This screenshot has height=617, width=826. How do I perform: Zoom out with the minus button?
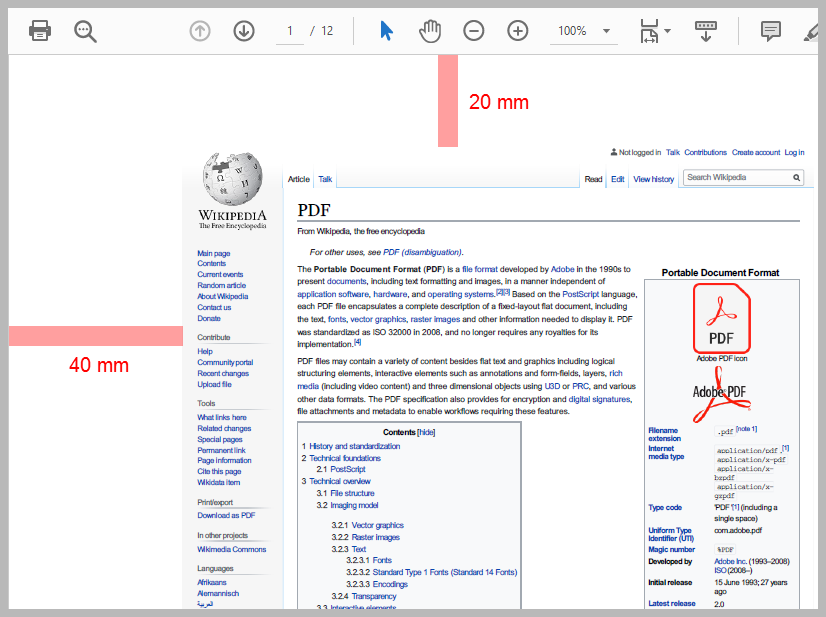coord(474,31)
